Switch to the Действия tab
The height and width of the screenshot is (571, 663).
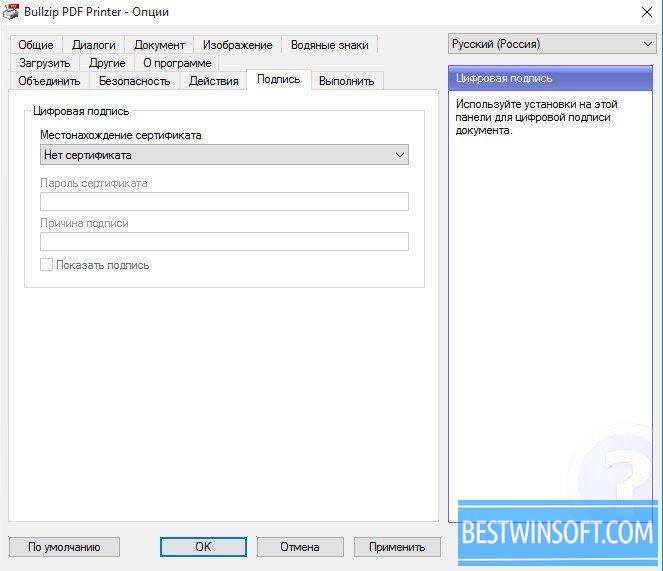tap(214, 81)
